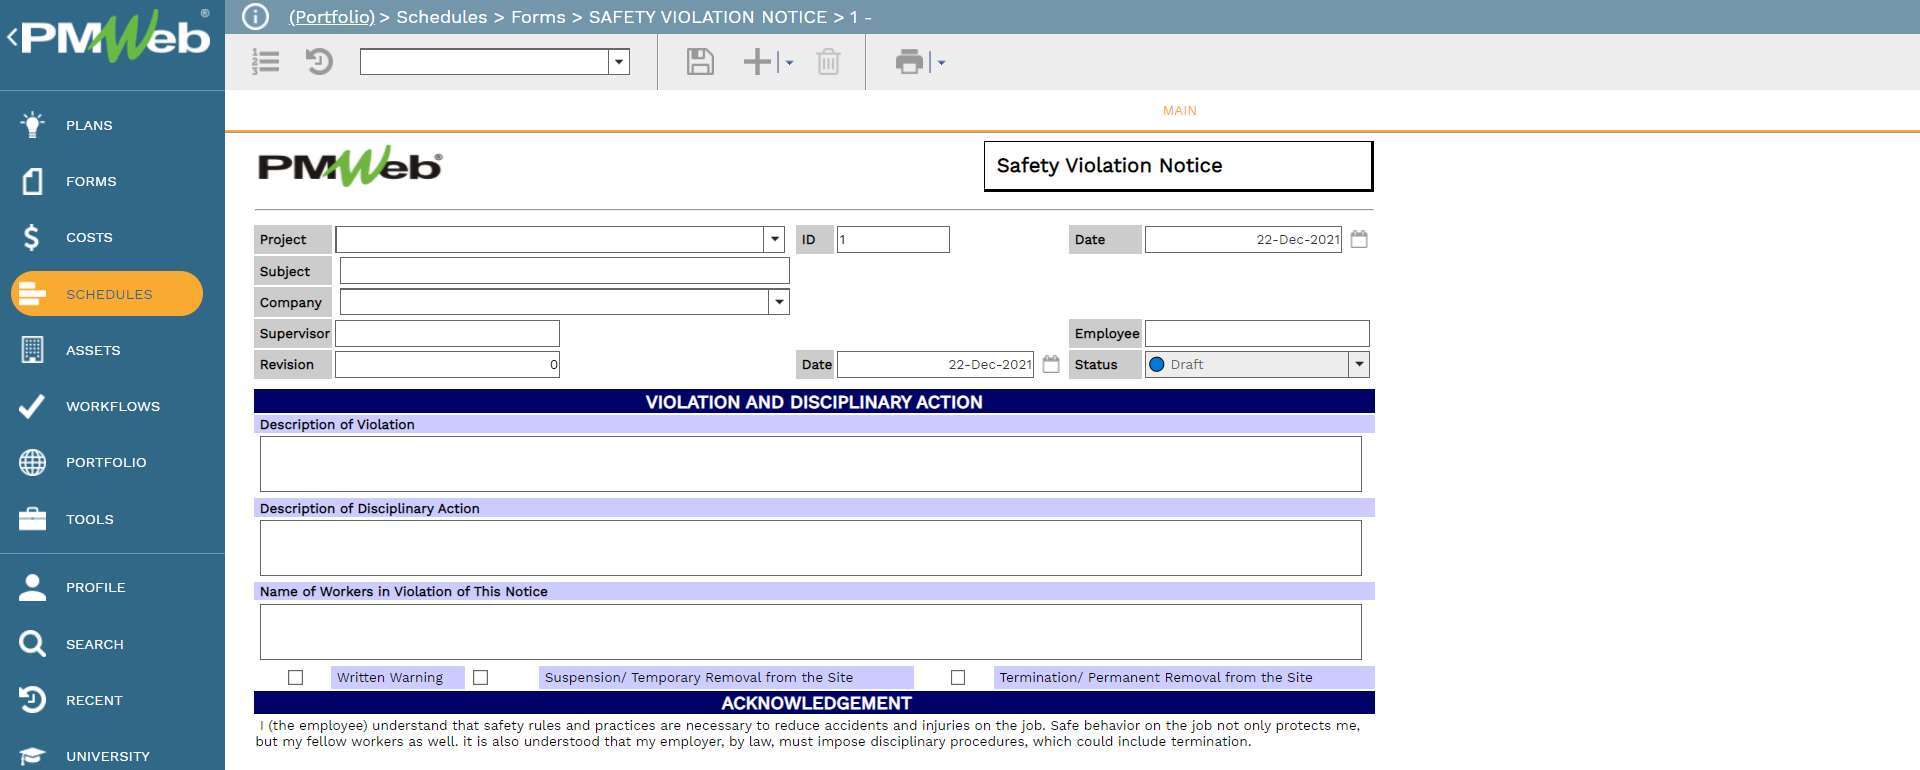Click the Supervisor input field
This screenshot has height=770, width=1920.
click(x=447, y=333)
